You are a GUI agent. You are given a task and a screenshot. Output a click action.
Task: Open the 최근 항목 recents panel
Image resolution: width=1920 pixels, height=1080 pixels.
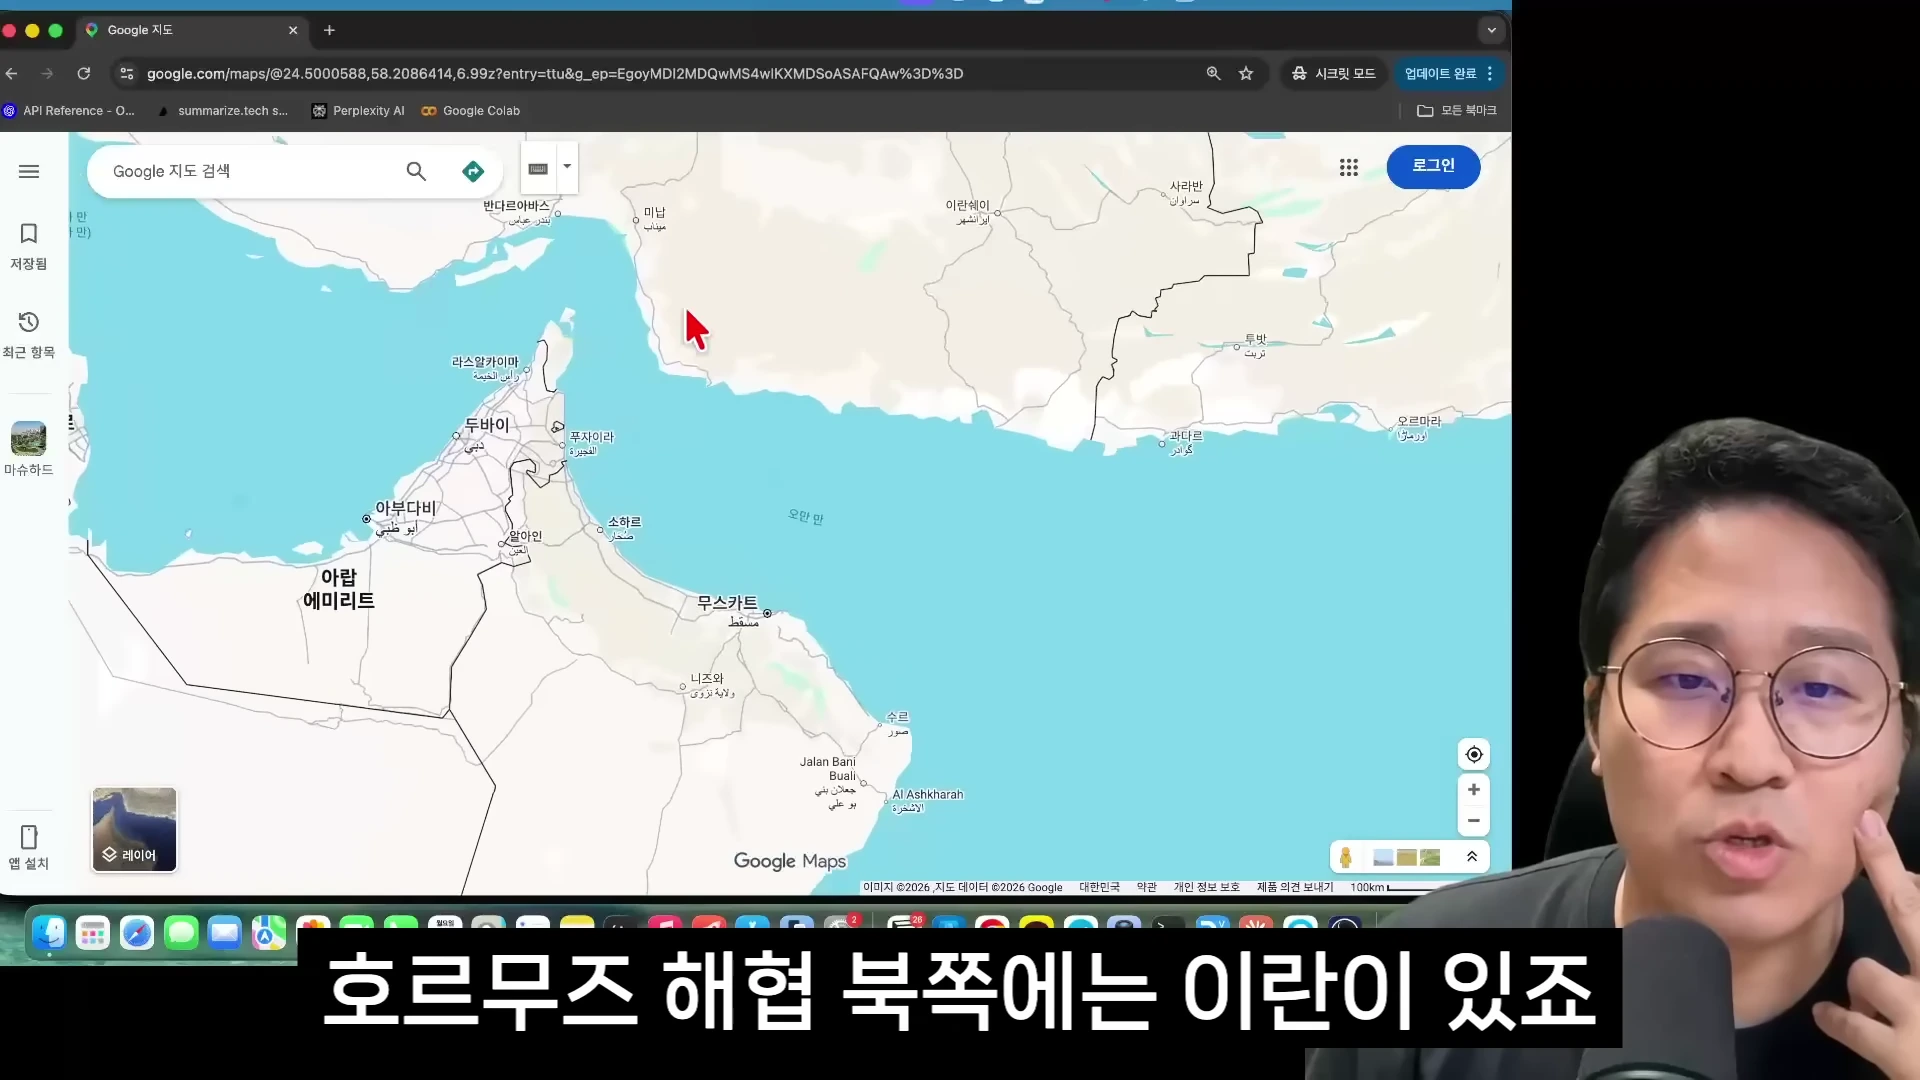pyautogui.click(x=29, y=334)
